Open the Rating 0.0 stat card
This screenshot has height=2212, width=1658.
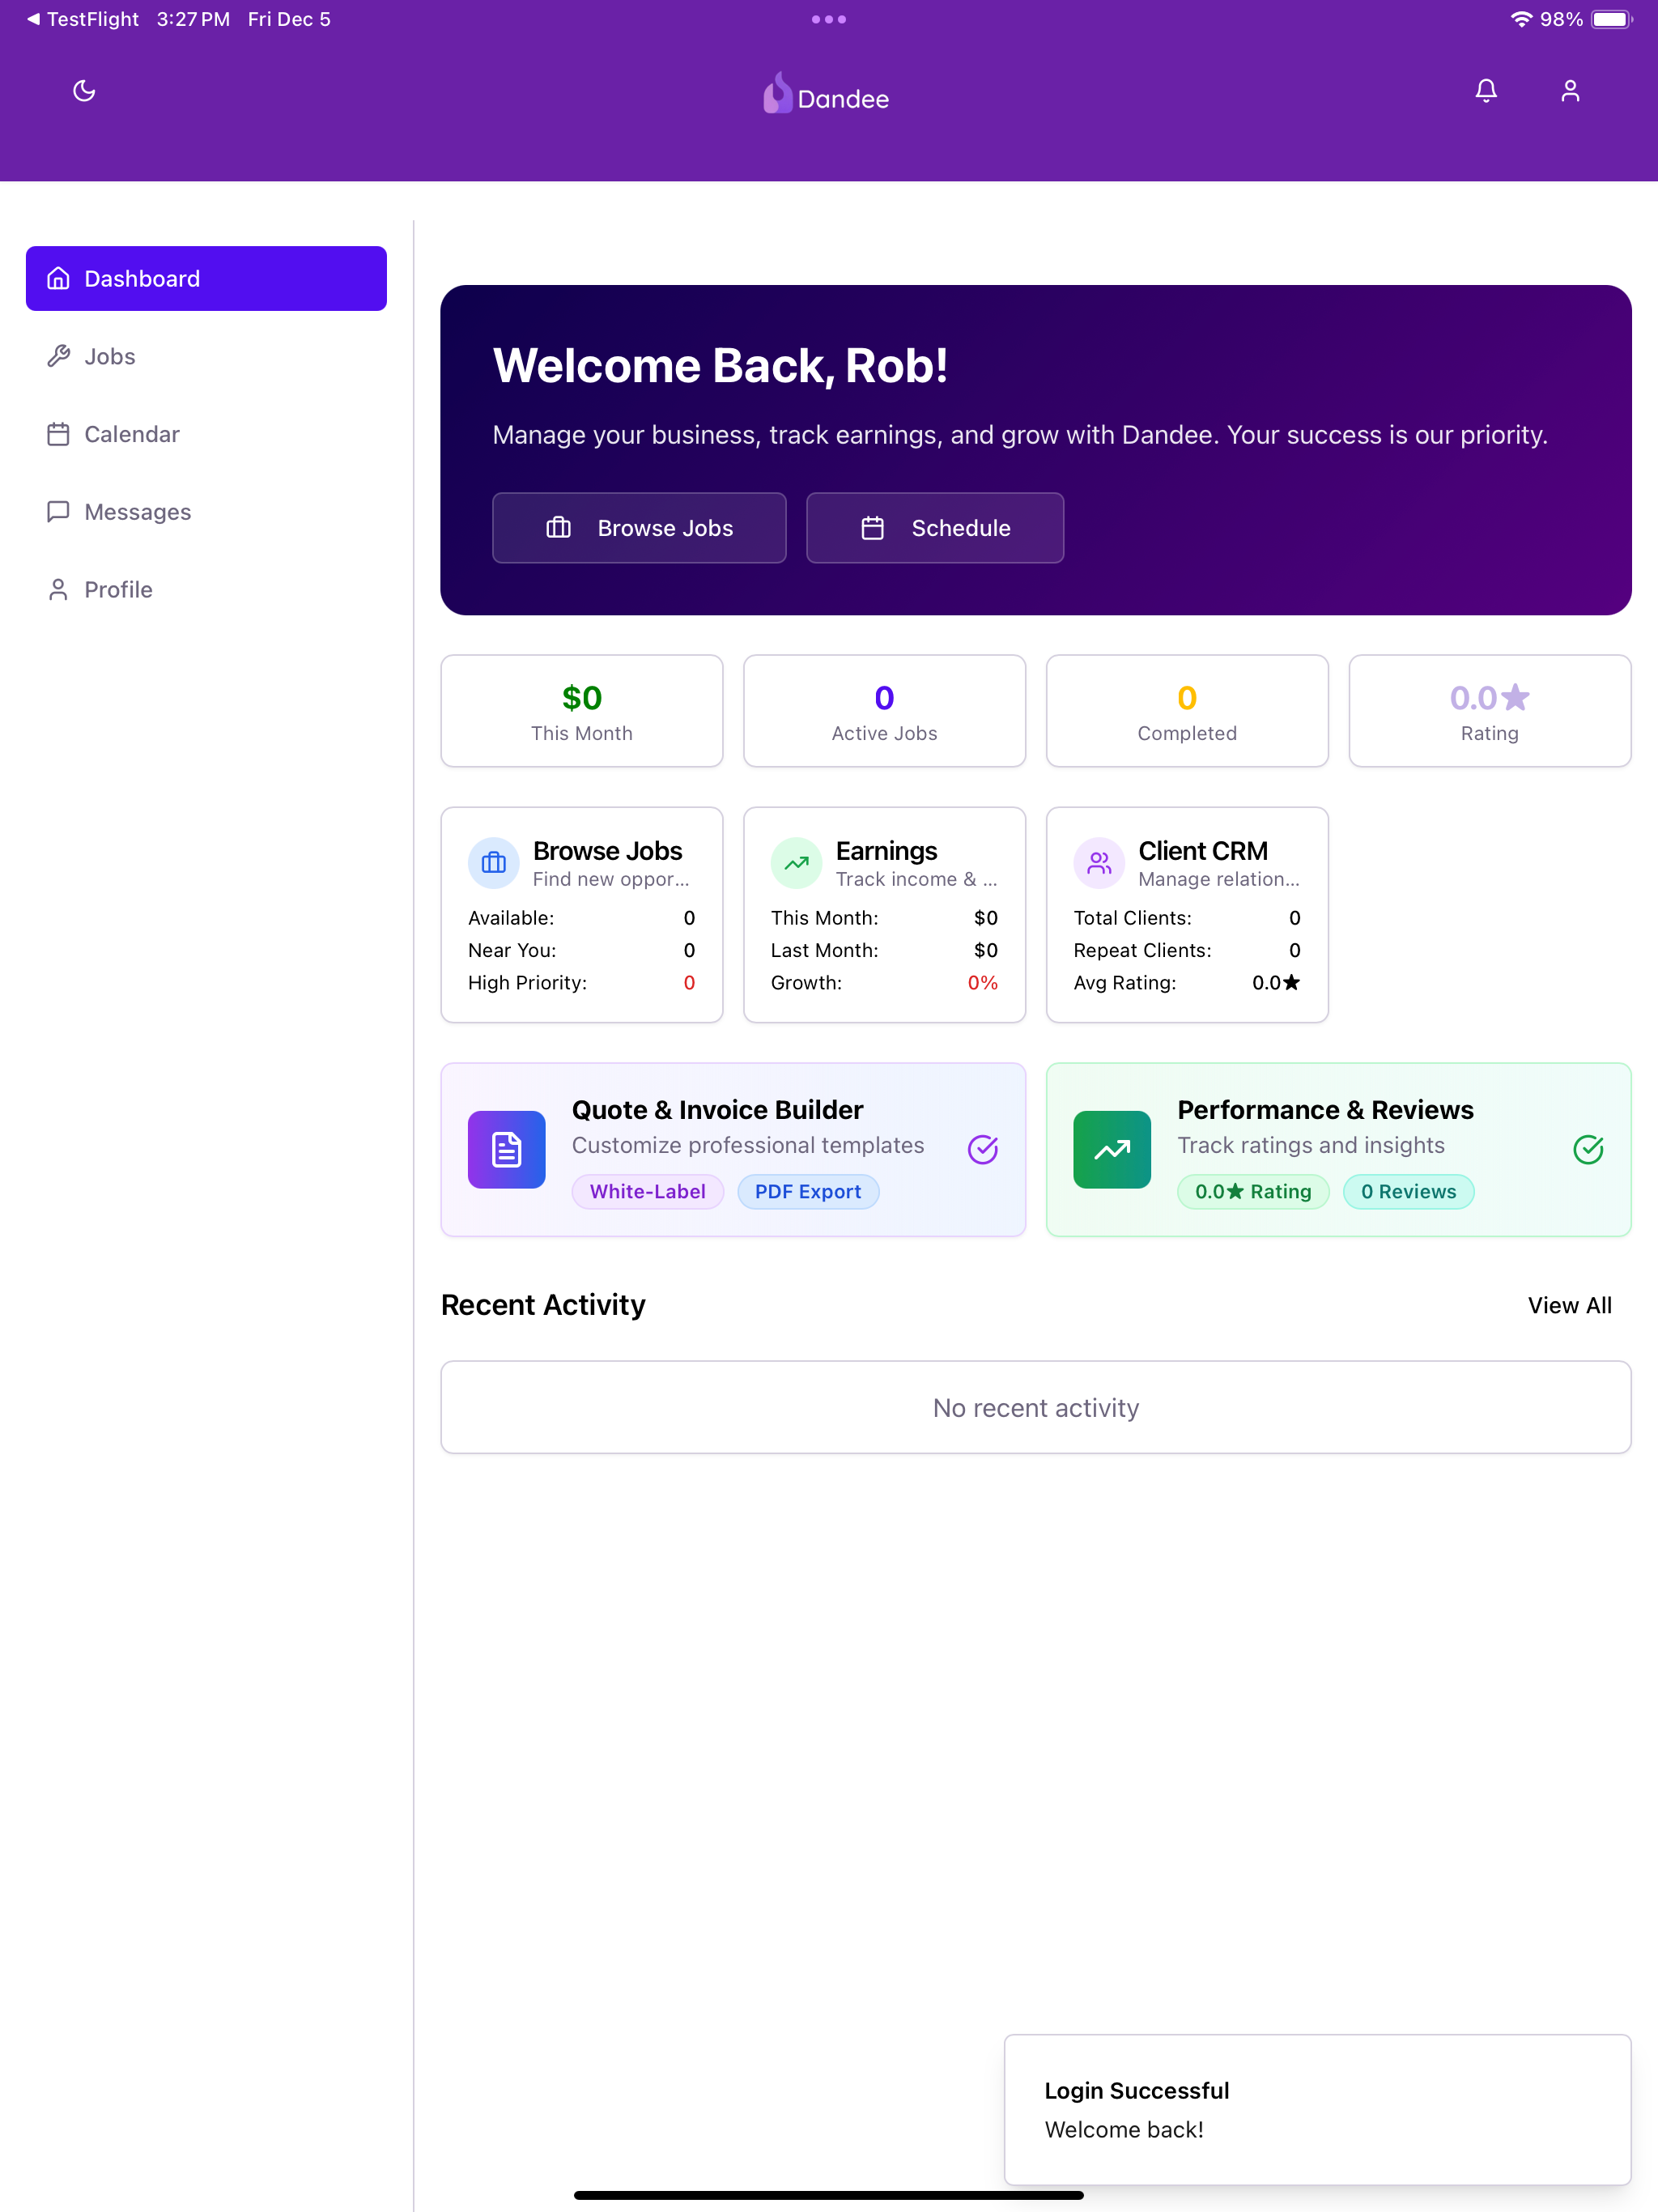tap(1490, 711)
